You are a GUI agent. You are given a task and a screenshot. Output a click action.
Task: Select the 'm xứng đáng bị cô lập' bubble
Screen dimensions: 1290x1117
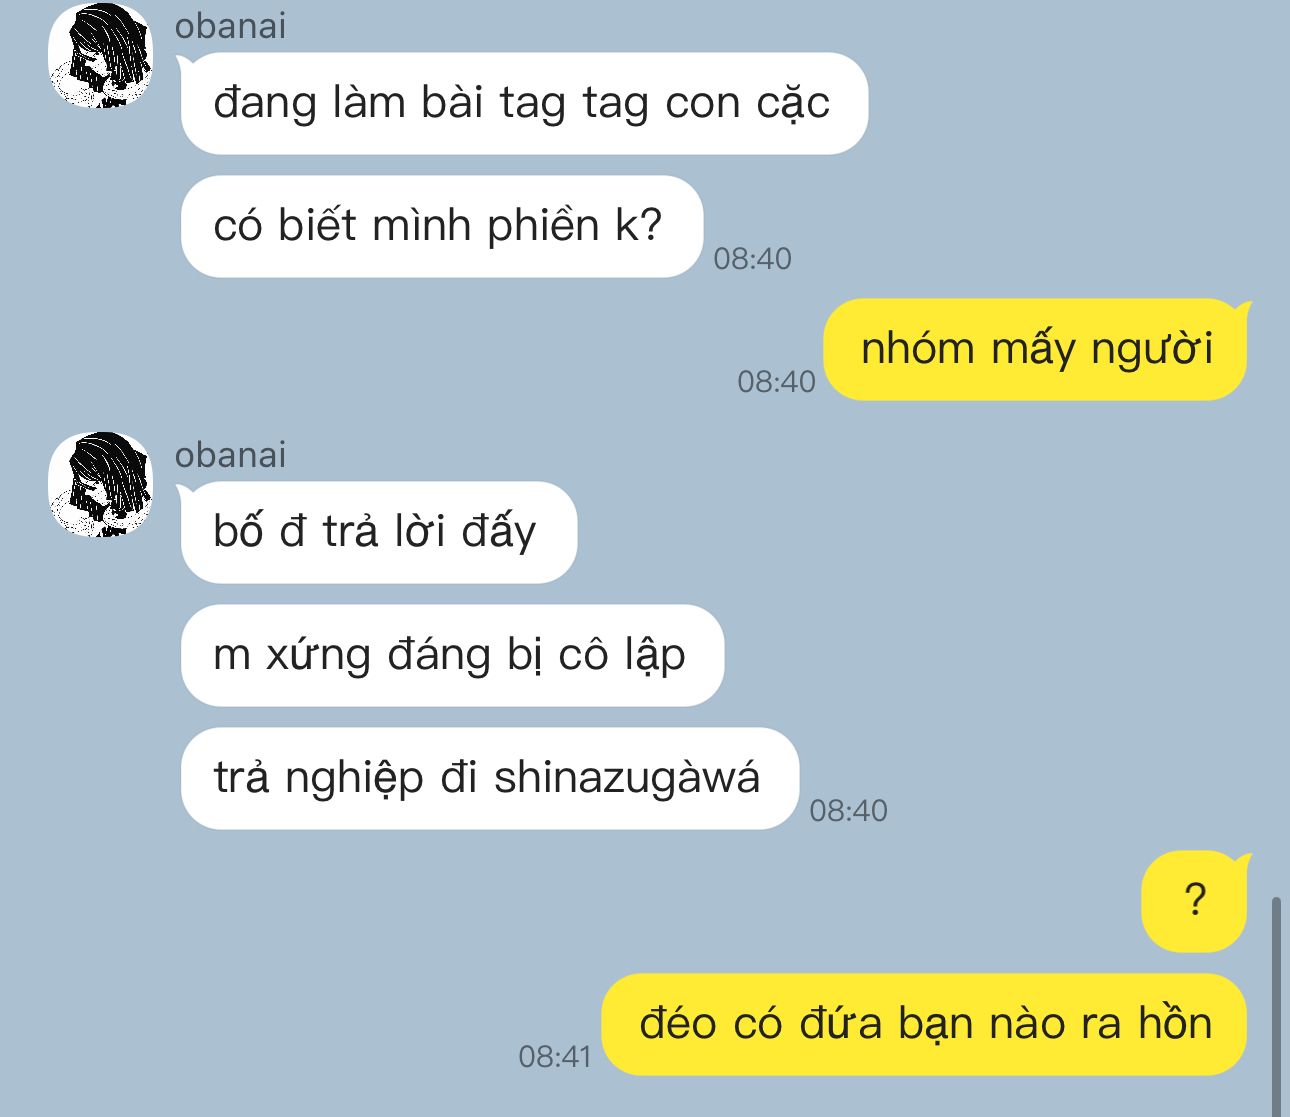(x=451, y=656)
